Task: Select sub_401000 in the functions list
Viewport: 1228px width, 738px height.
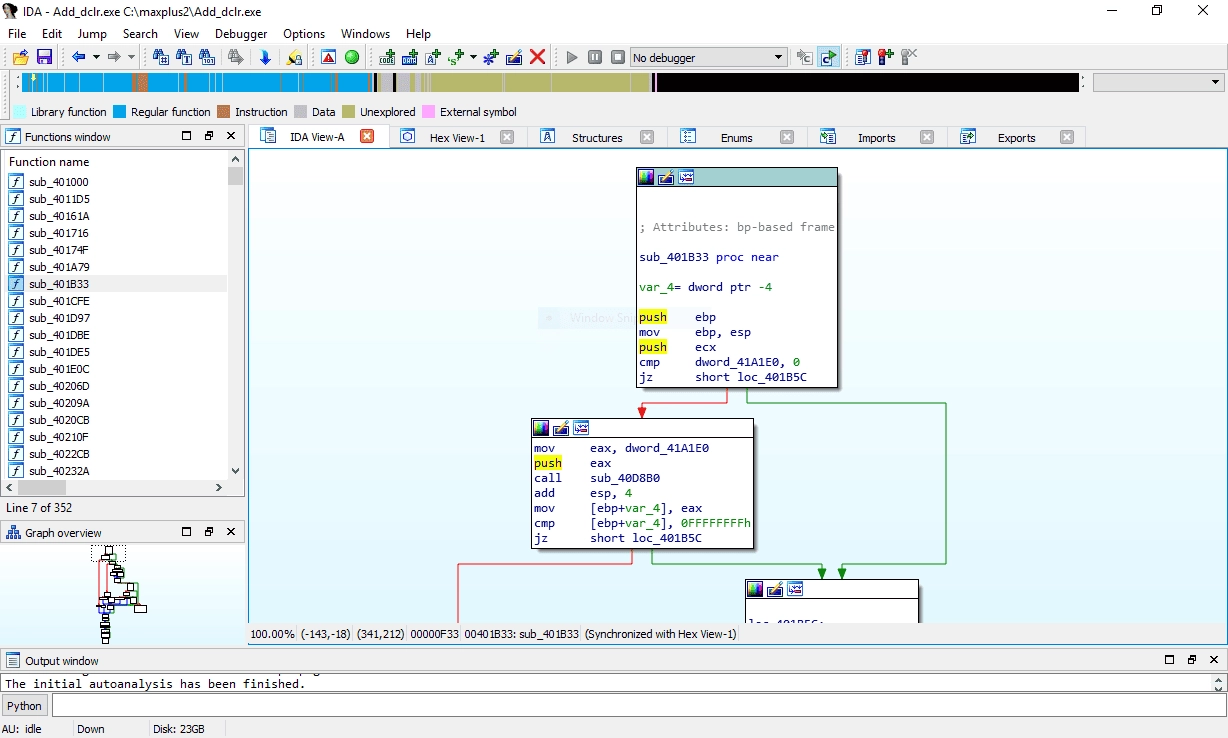Action: [x=116, y=182]
